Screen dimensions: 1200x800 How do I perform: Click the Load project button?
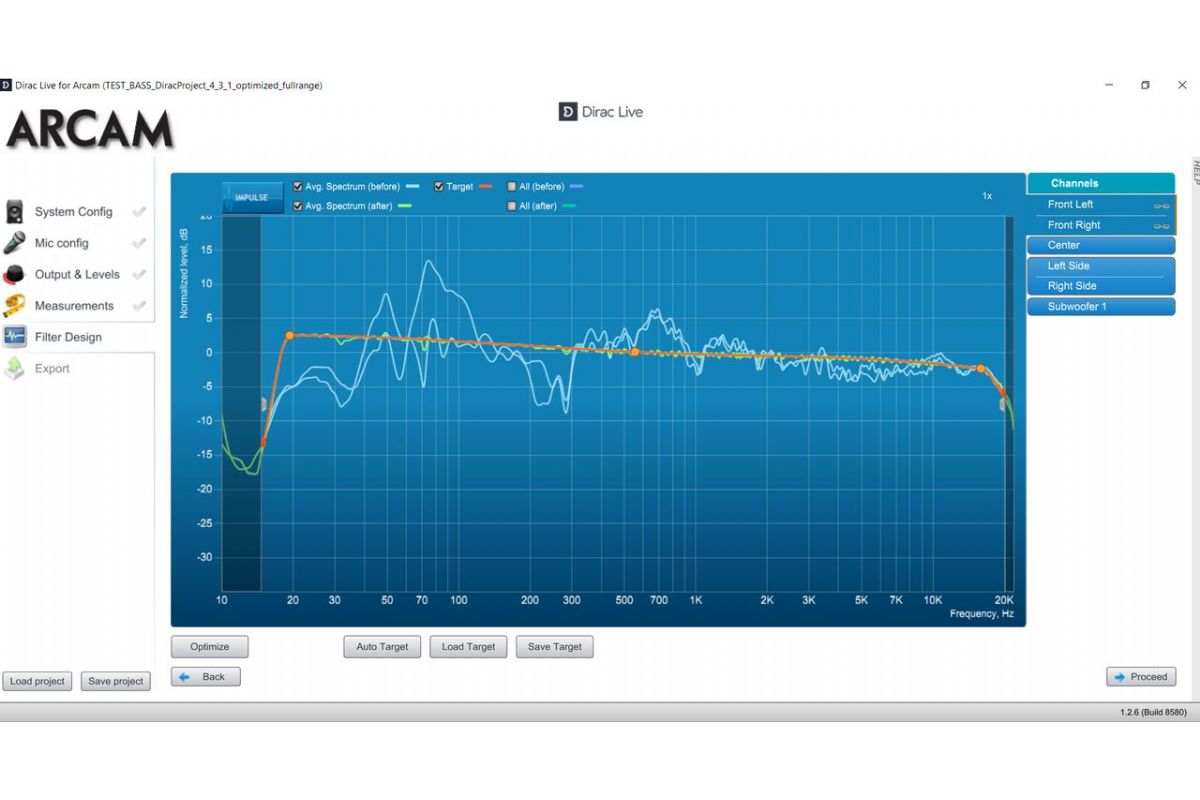click(x=37, y=681)
